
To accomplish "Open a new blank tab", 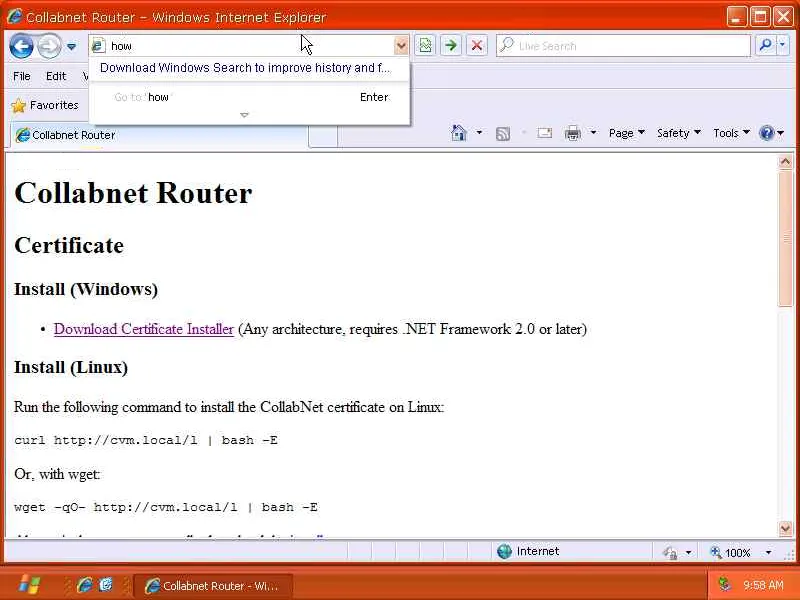I will tap(322, 137).
